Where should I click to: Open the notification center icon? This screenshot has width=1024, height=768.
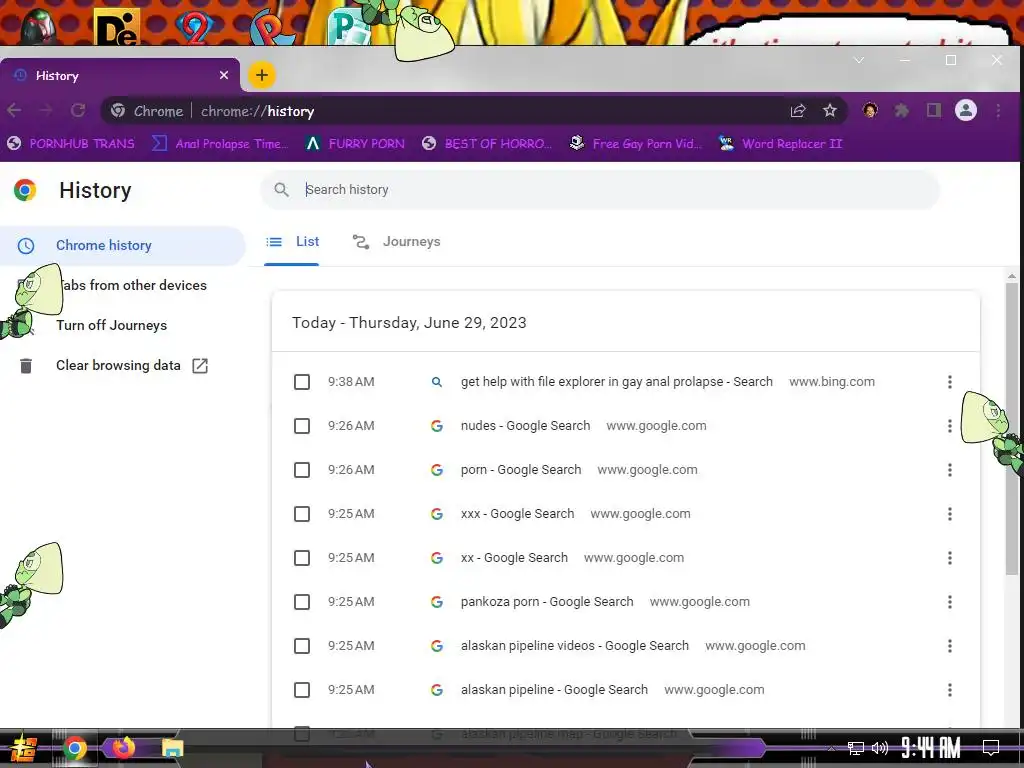click(991, 747)
